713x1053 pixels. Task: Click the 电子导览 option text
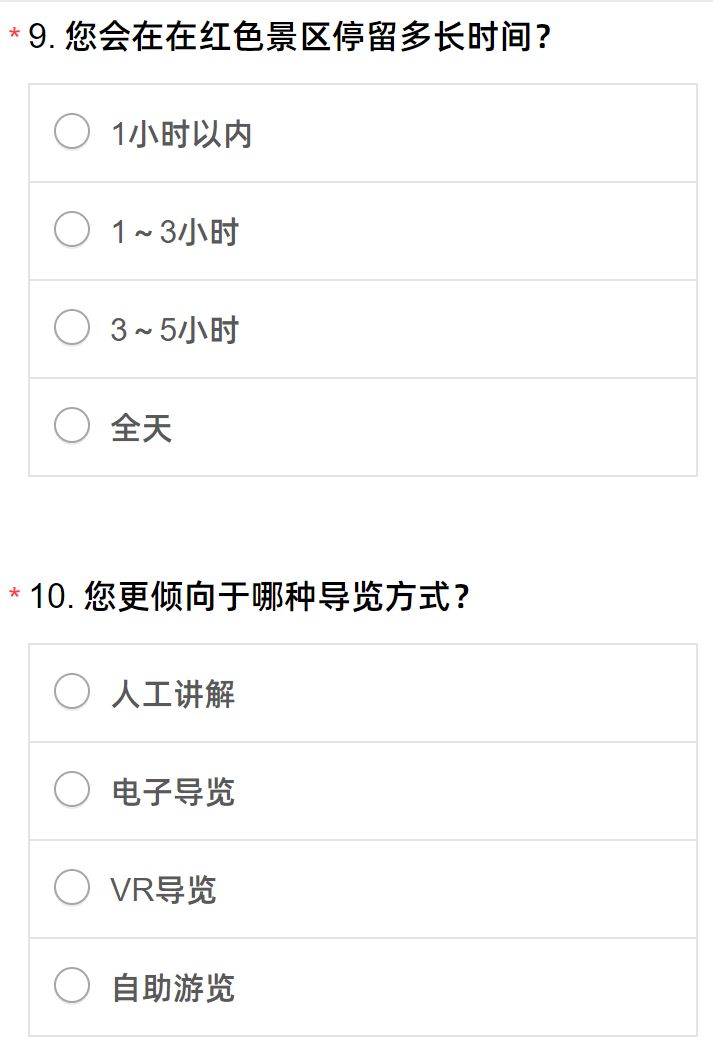point(173,792)
